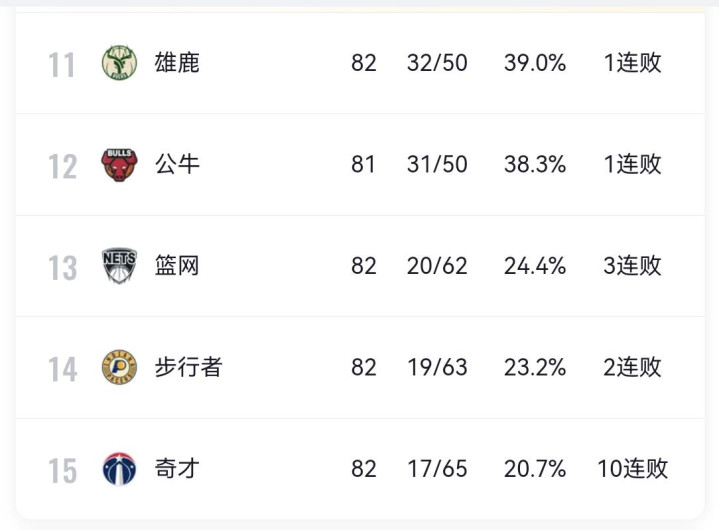
Task: Open the 公牛 team name link
Action: pyautogui.click(x=177, y=164)
